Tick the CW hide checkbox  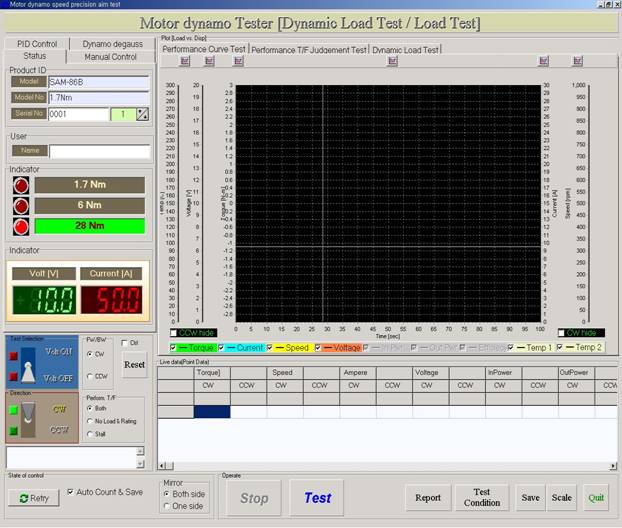[561, 332]
